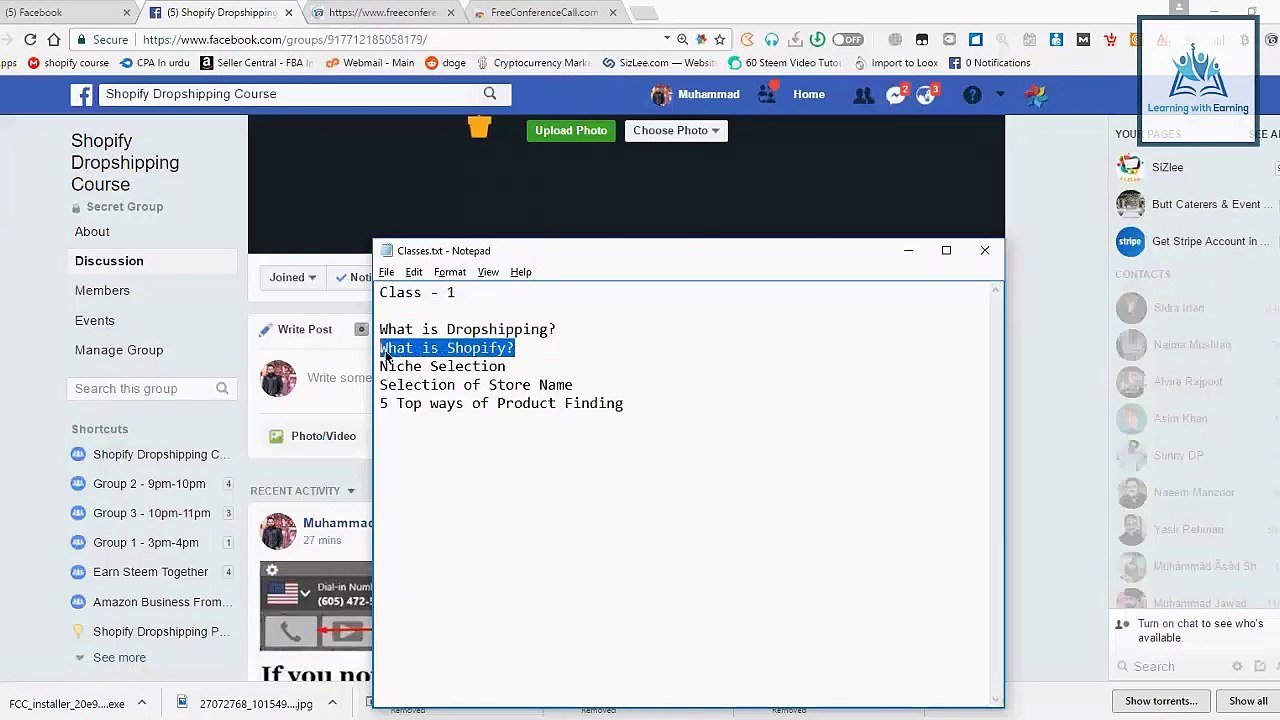Open the 27072768 jpg download options arrow
1280x720 pixels.
coord(332,703)
